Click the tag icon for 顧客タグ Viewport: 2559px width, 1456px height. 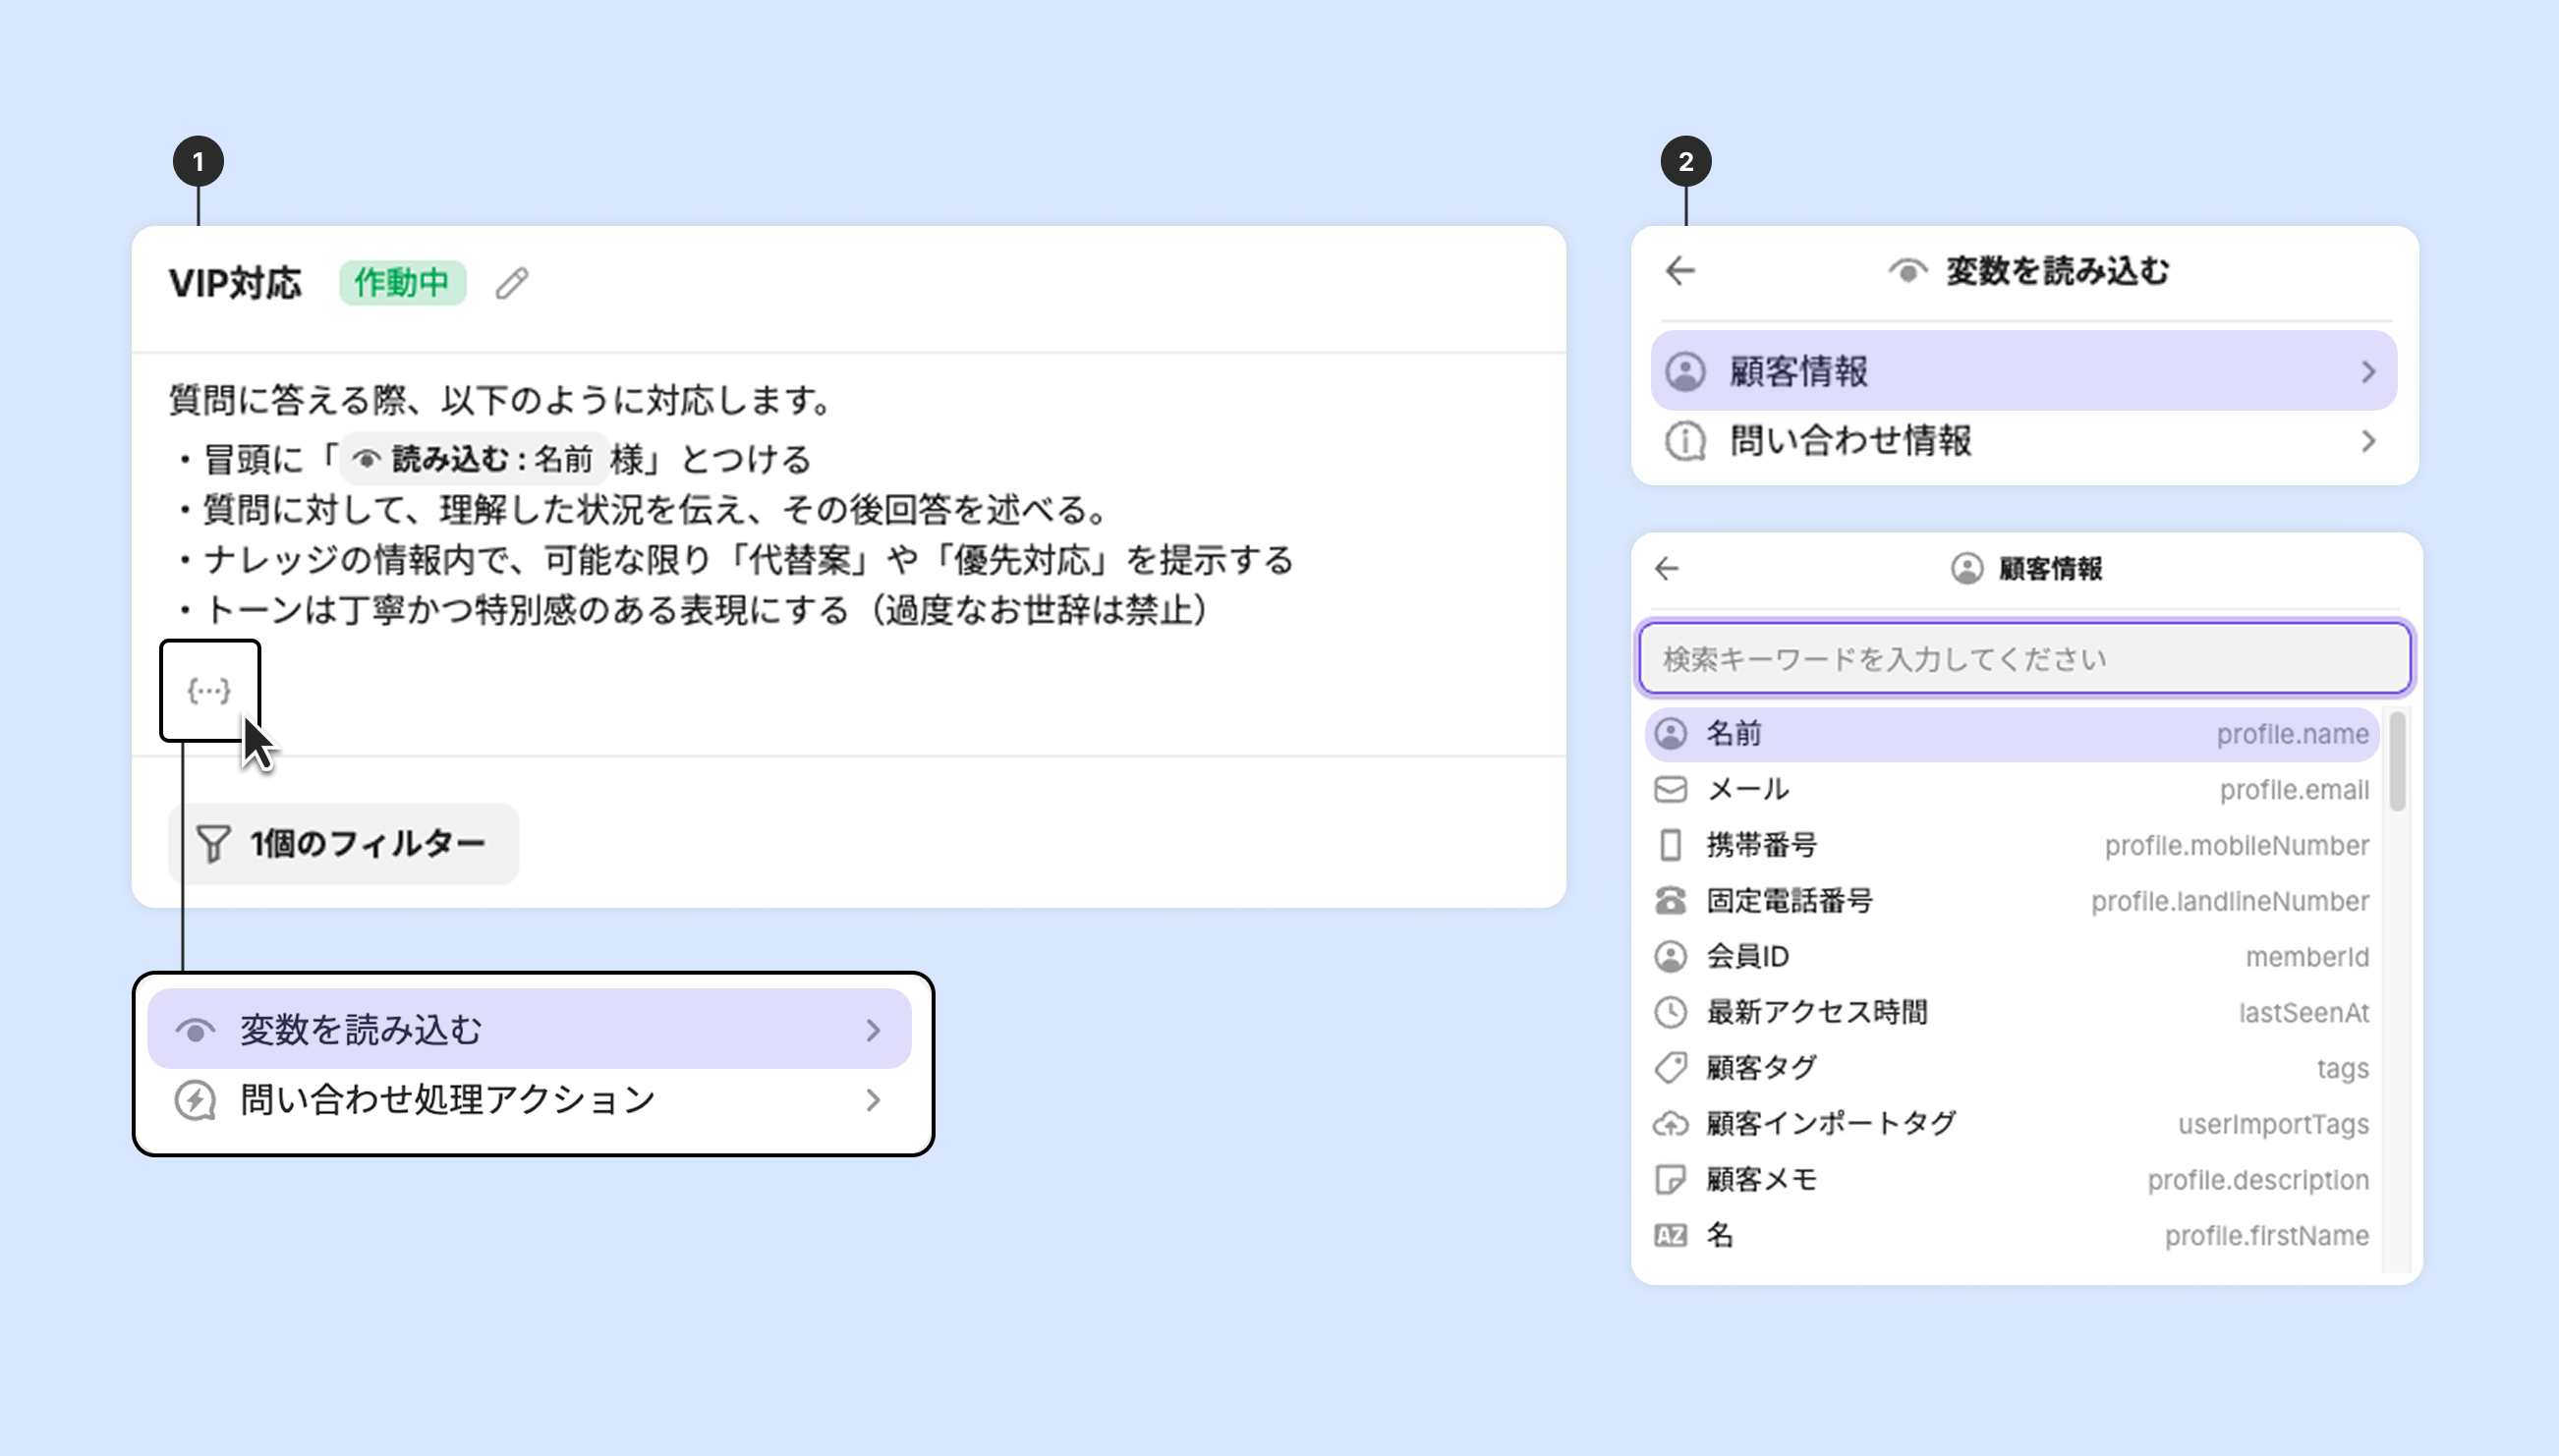pyautogui.click(x=1670, y=1068)
